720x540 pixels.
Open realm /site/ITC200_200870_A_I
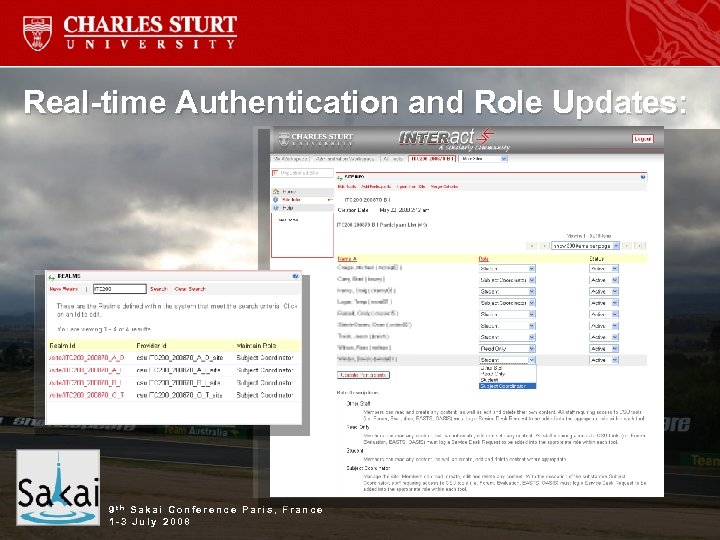(x=85, y=370)
